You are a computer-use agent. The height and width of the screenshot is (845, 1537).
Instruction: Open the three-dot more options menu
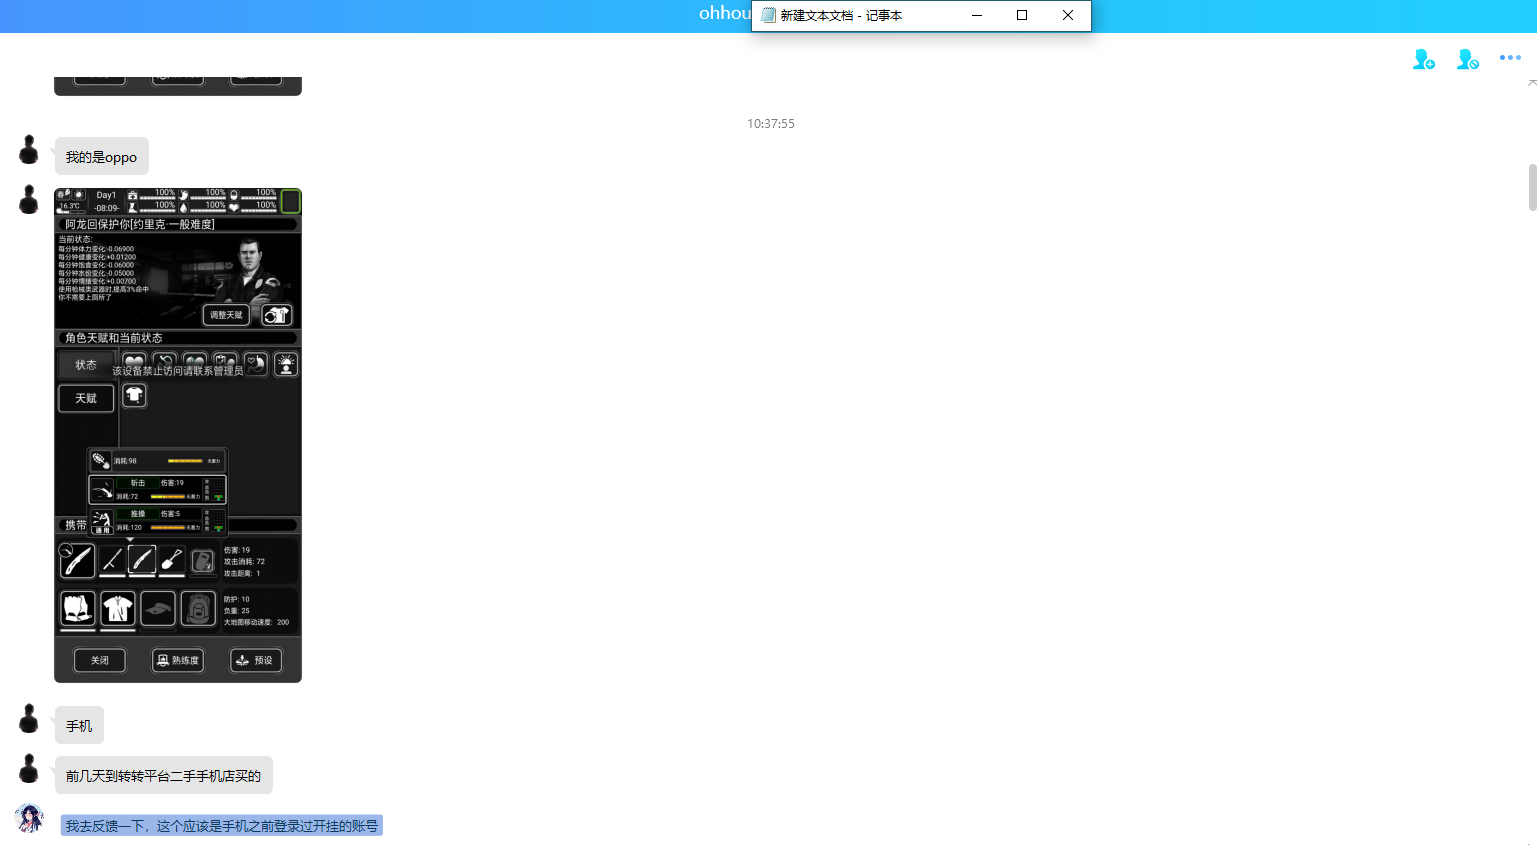[x=1510, y=58]
